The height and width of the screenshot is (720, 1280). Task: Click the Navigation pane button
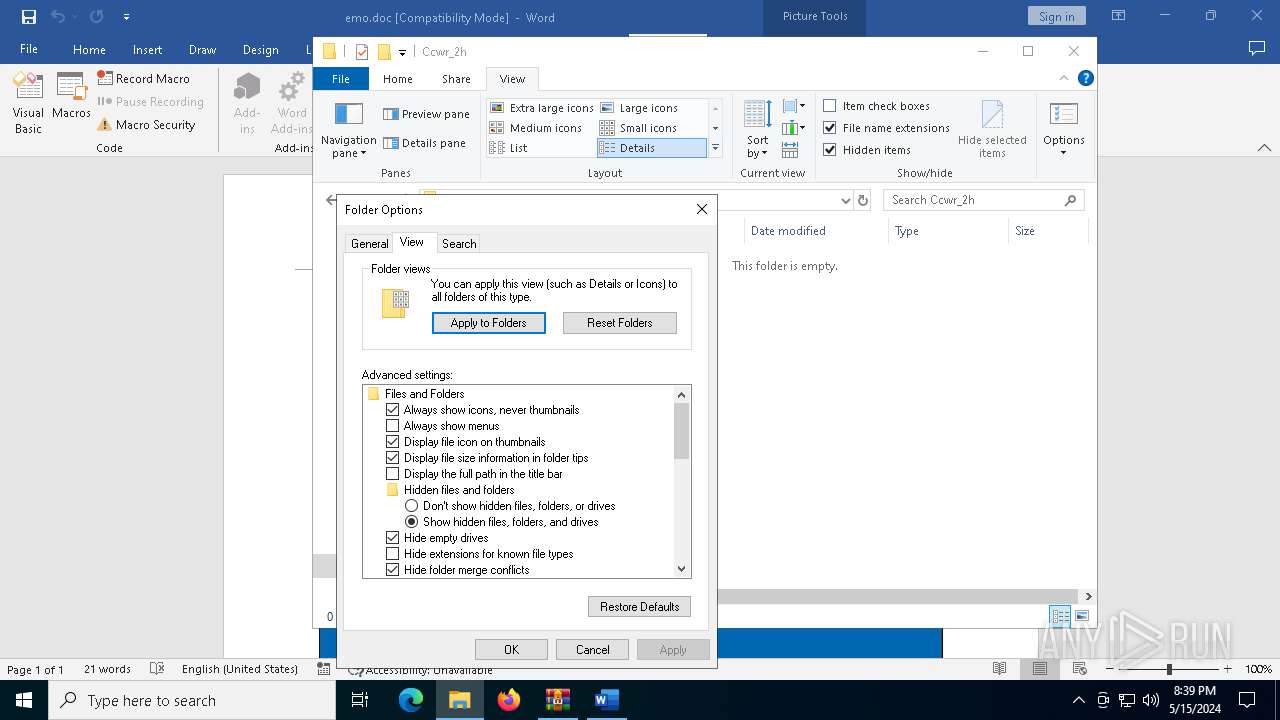pyautogui.click(x=349, y=130)
